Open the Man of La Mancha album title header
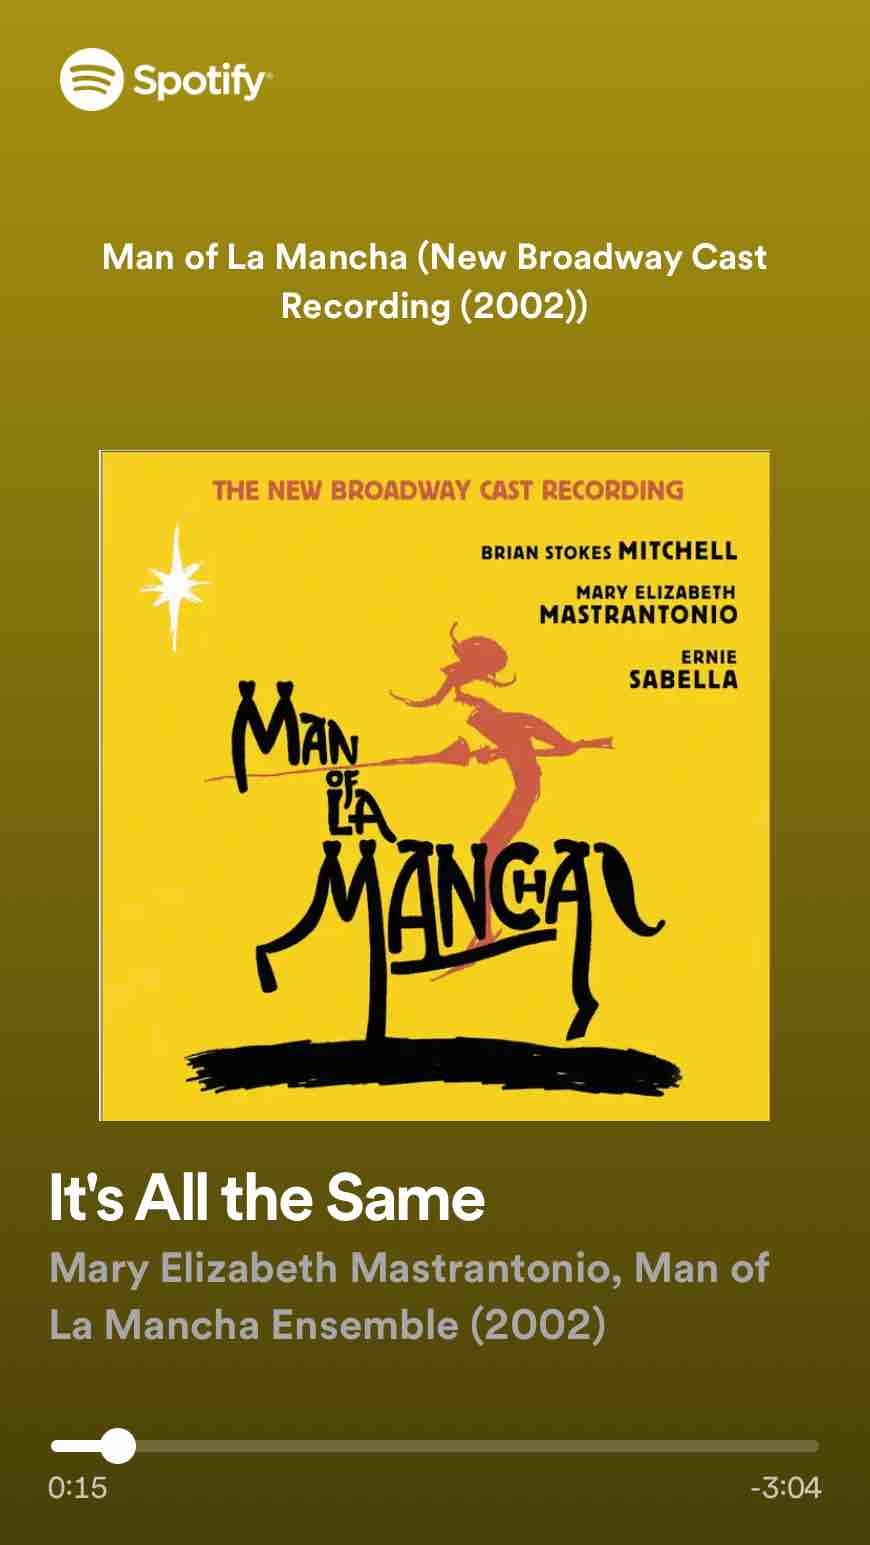The image size is (870, 1545). (434, 281)
